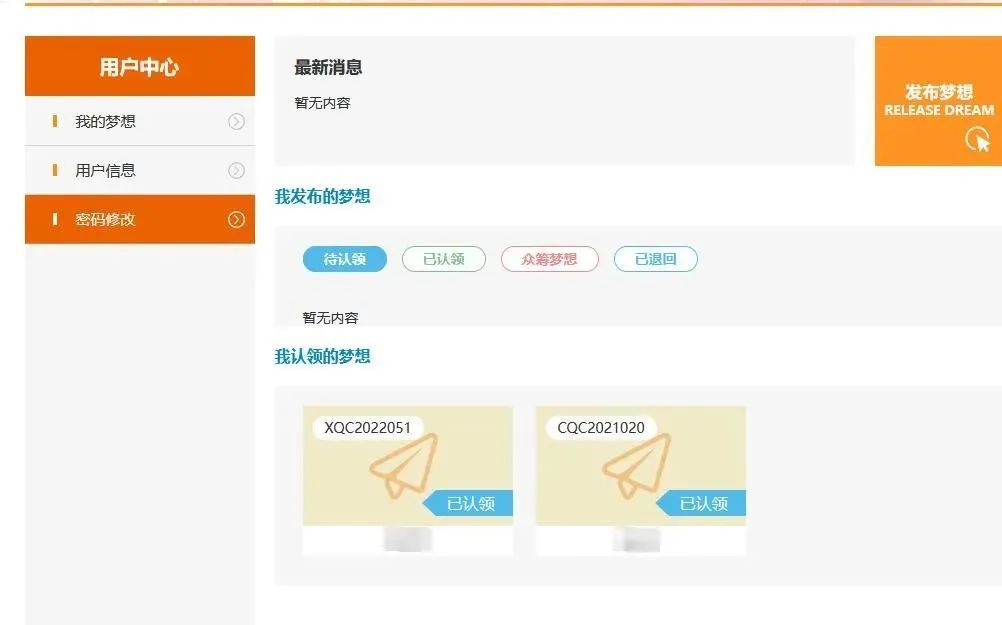1002x625 pixels.
Task: Click the paper plane icon on the CQC2021020 card
Action: coord(636,465)
